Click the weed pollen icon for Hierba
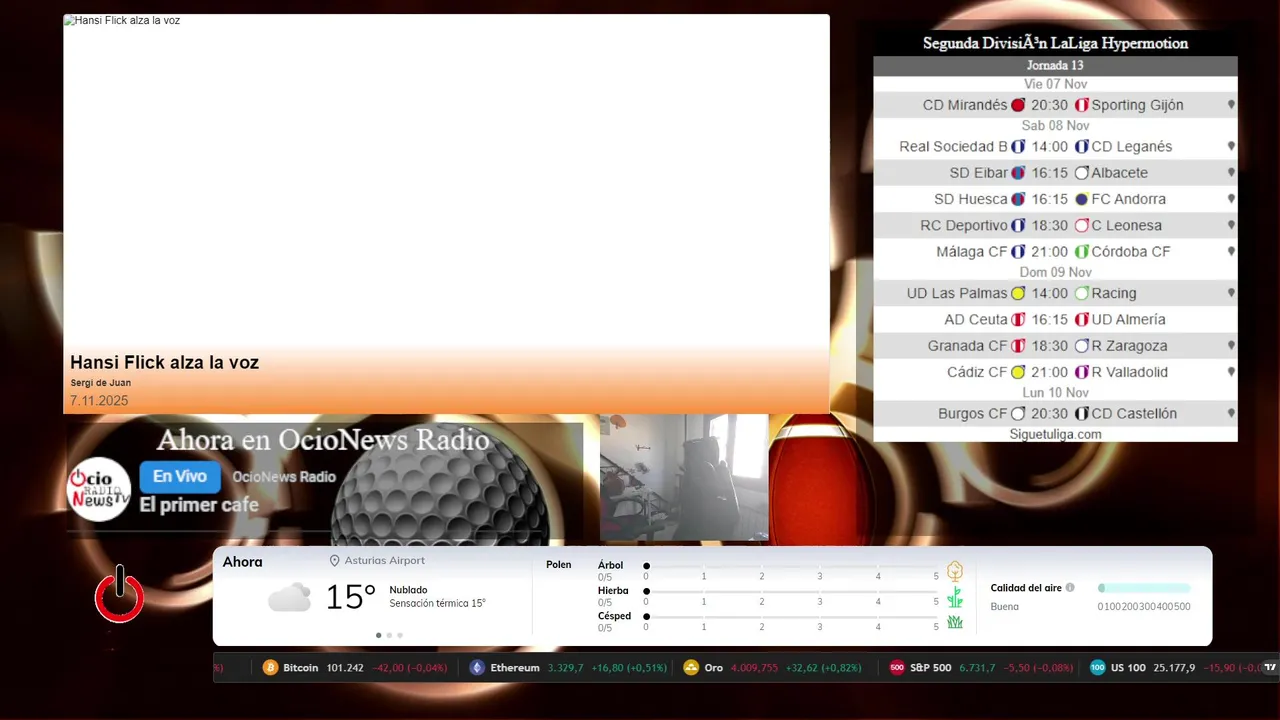 coord(955,597)
